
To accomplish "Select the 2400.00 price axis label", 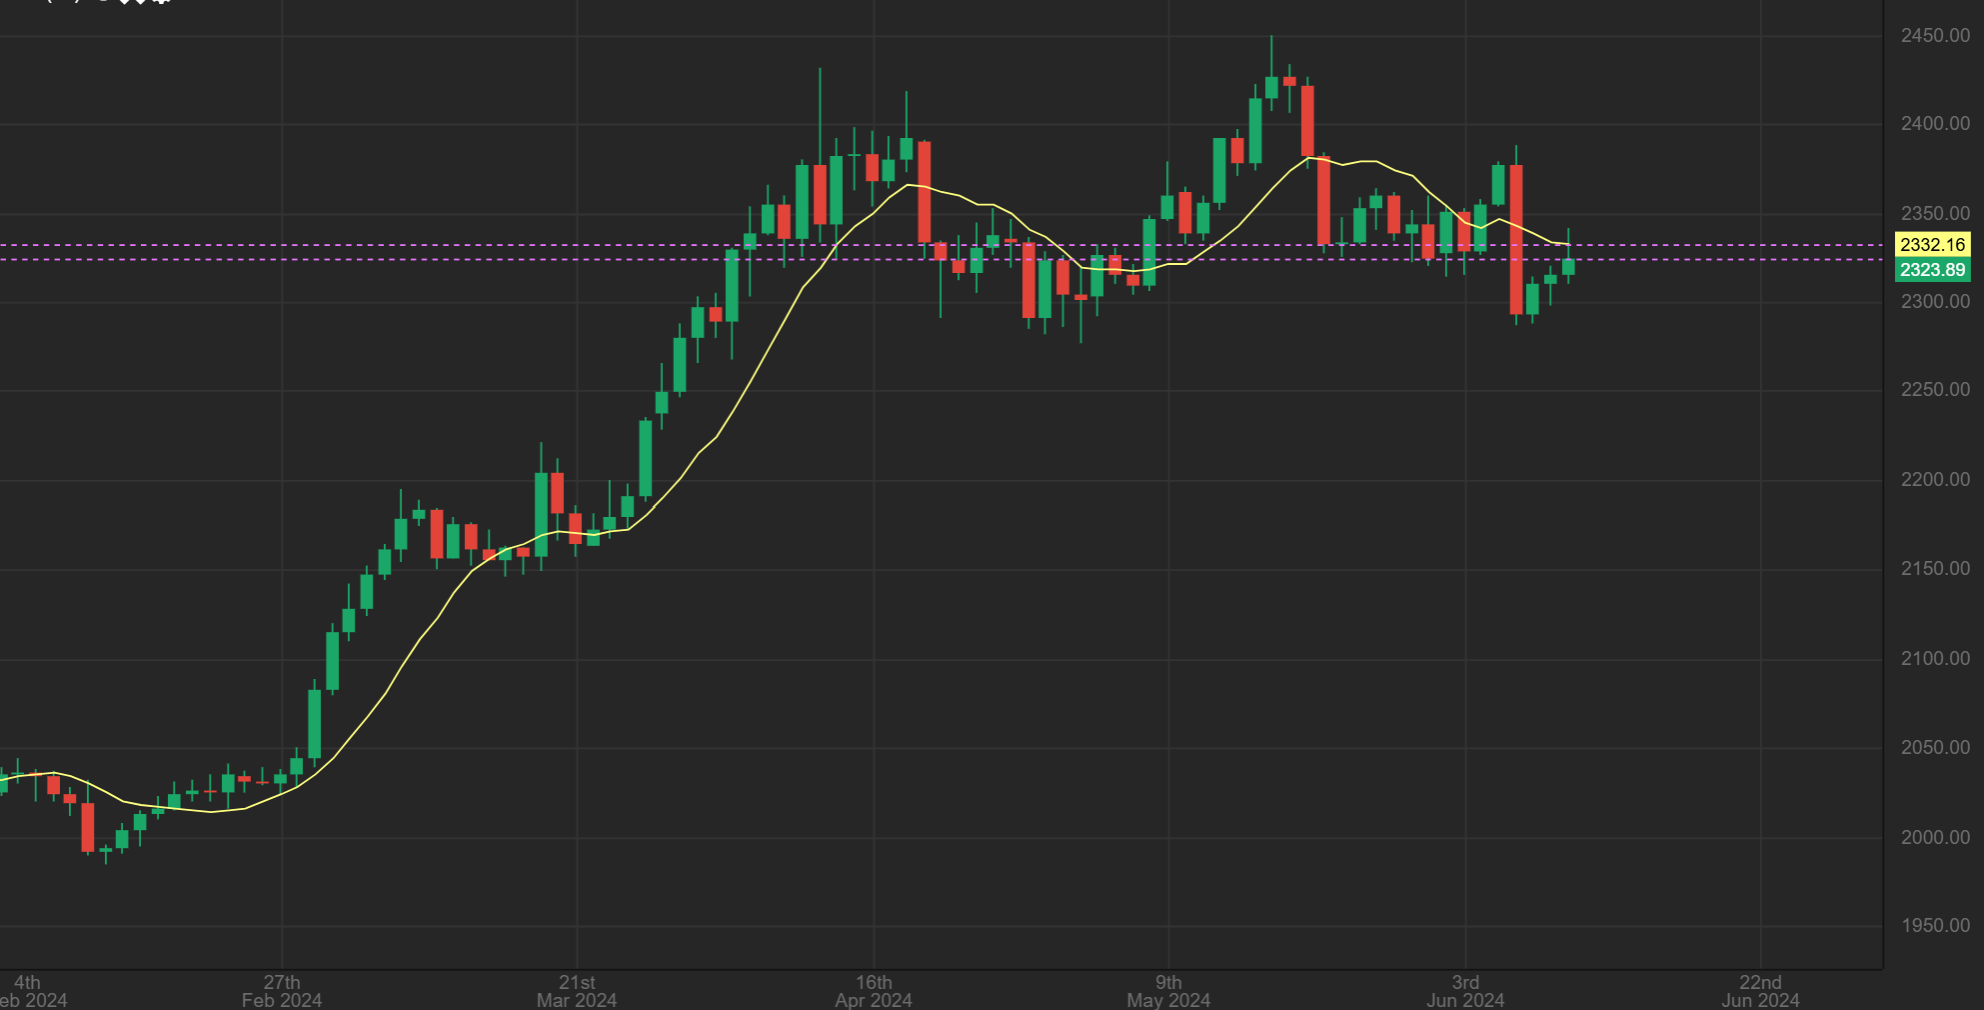I will click(1935, 124).
